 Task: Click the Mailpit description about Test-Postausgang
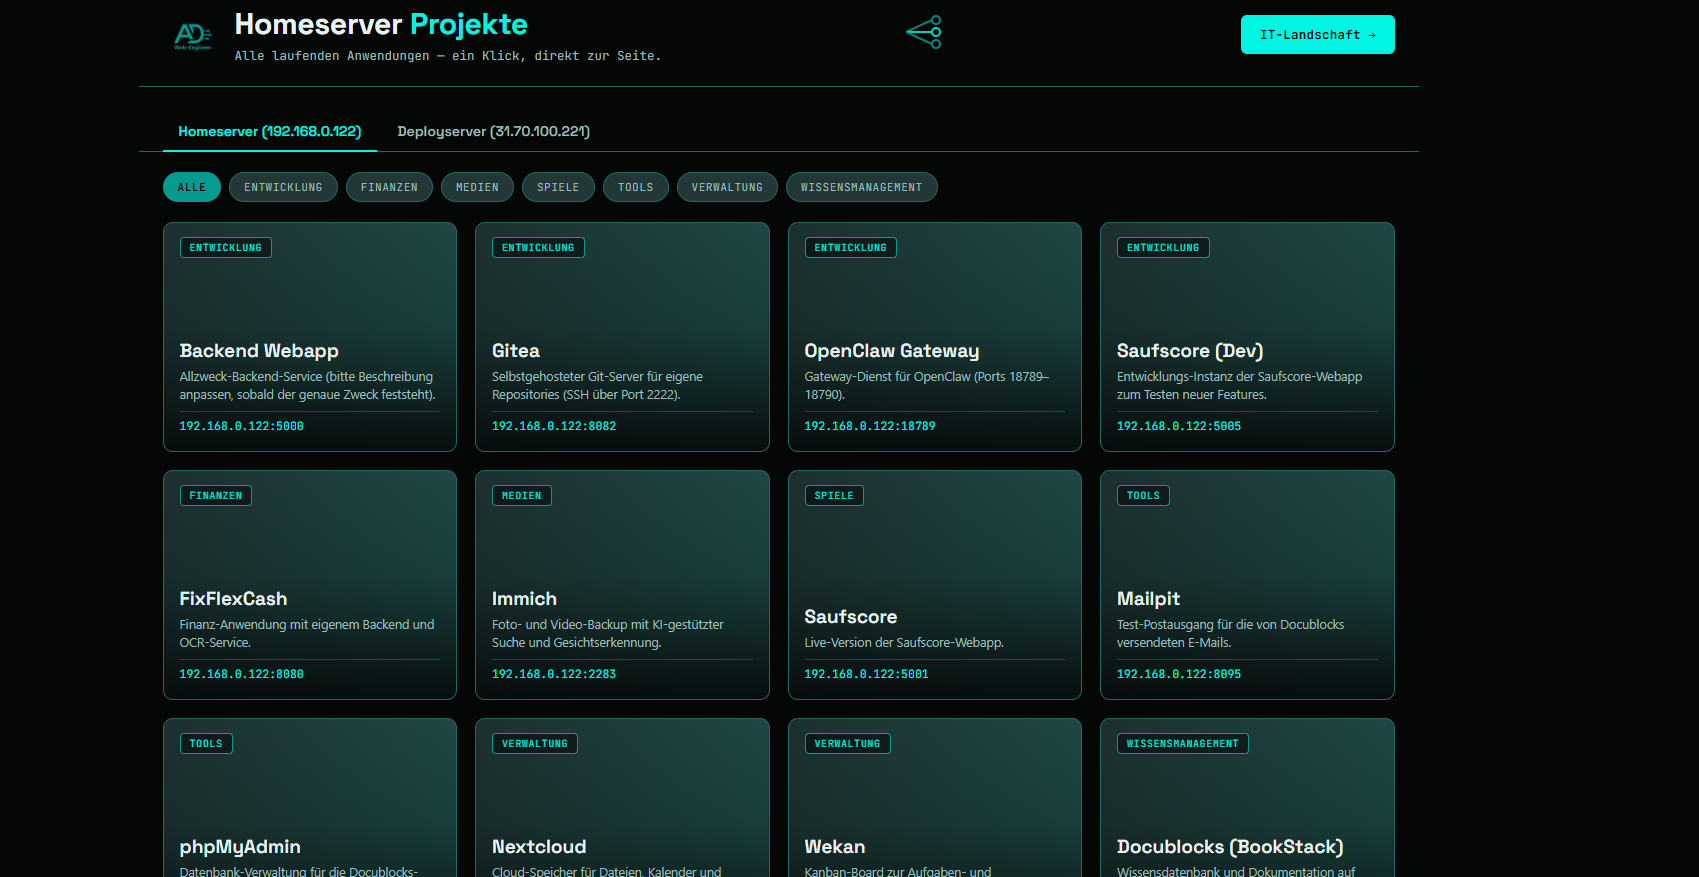[x=1231, y=634]
